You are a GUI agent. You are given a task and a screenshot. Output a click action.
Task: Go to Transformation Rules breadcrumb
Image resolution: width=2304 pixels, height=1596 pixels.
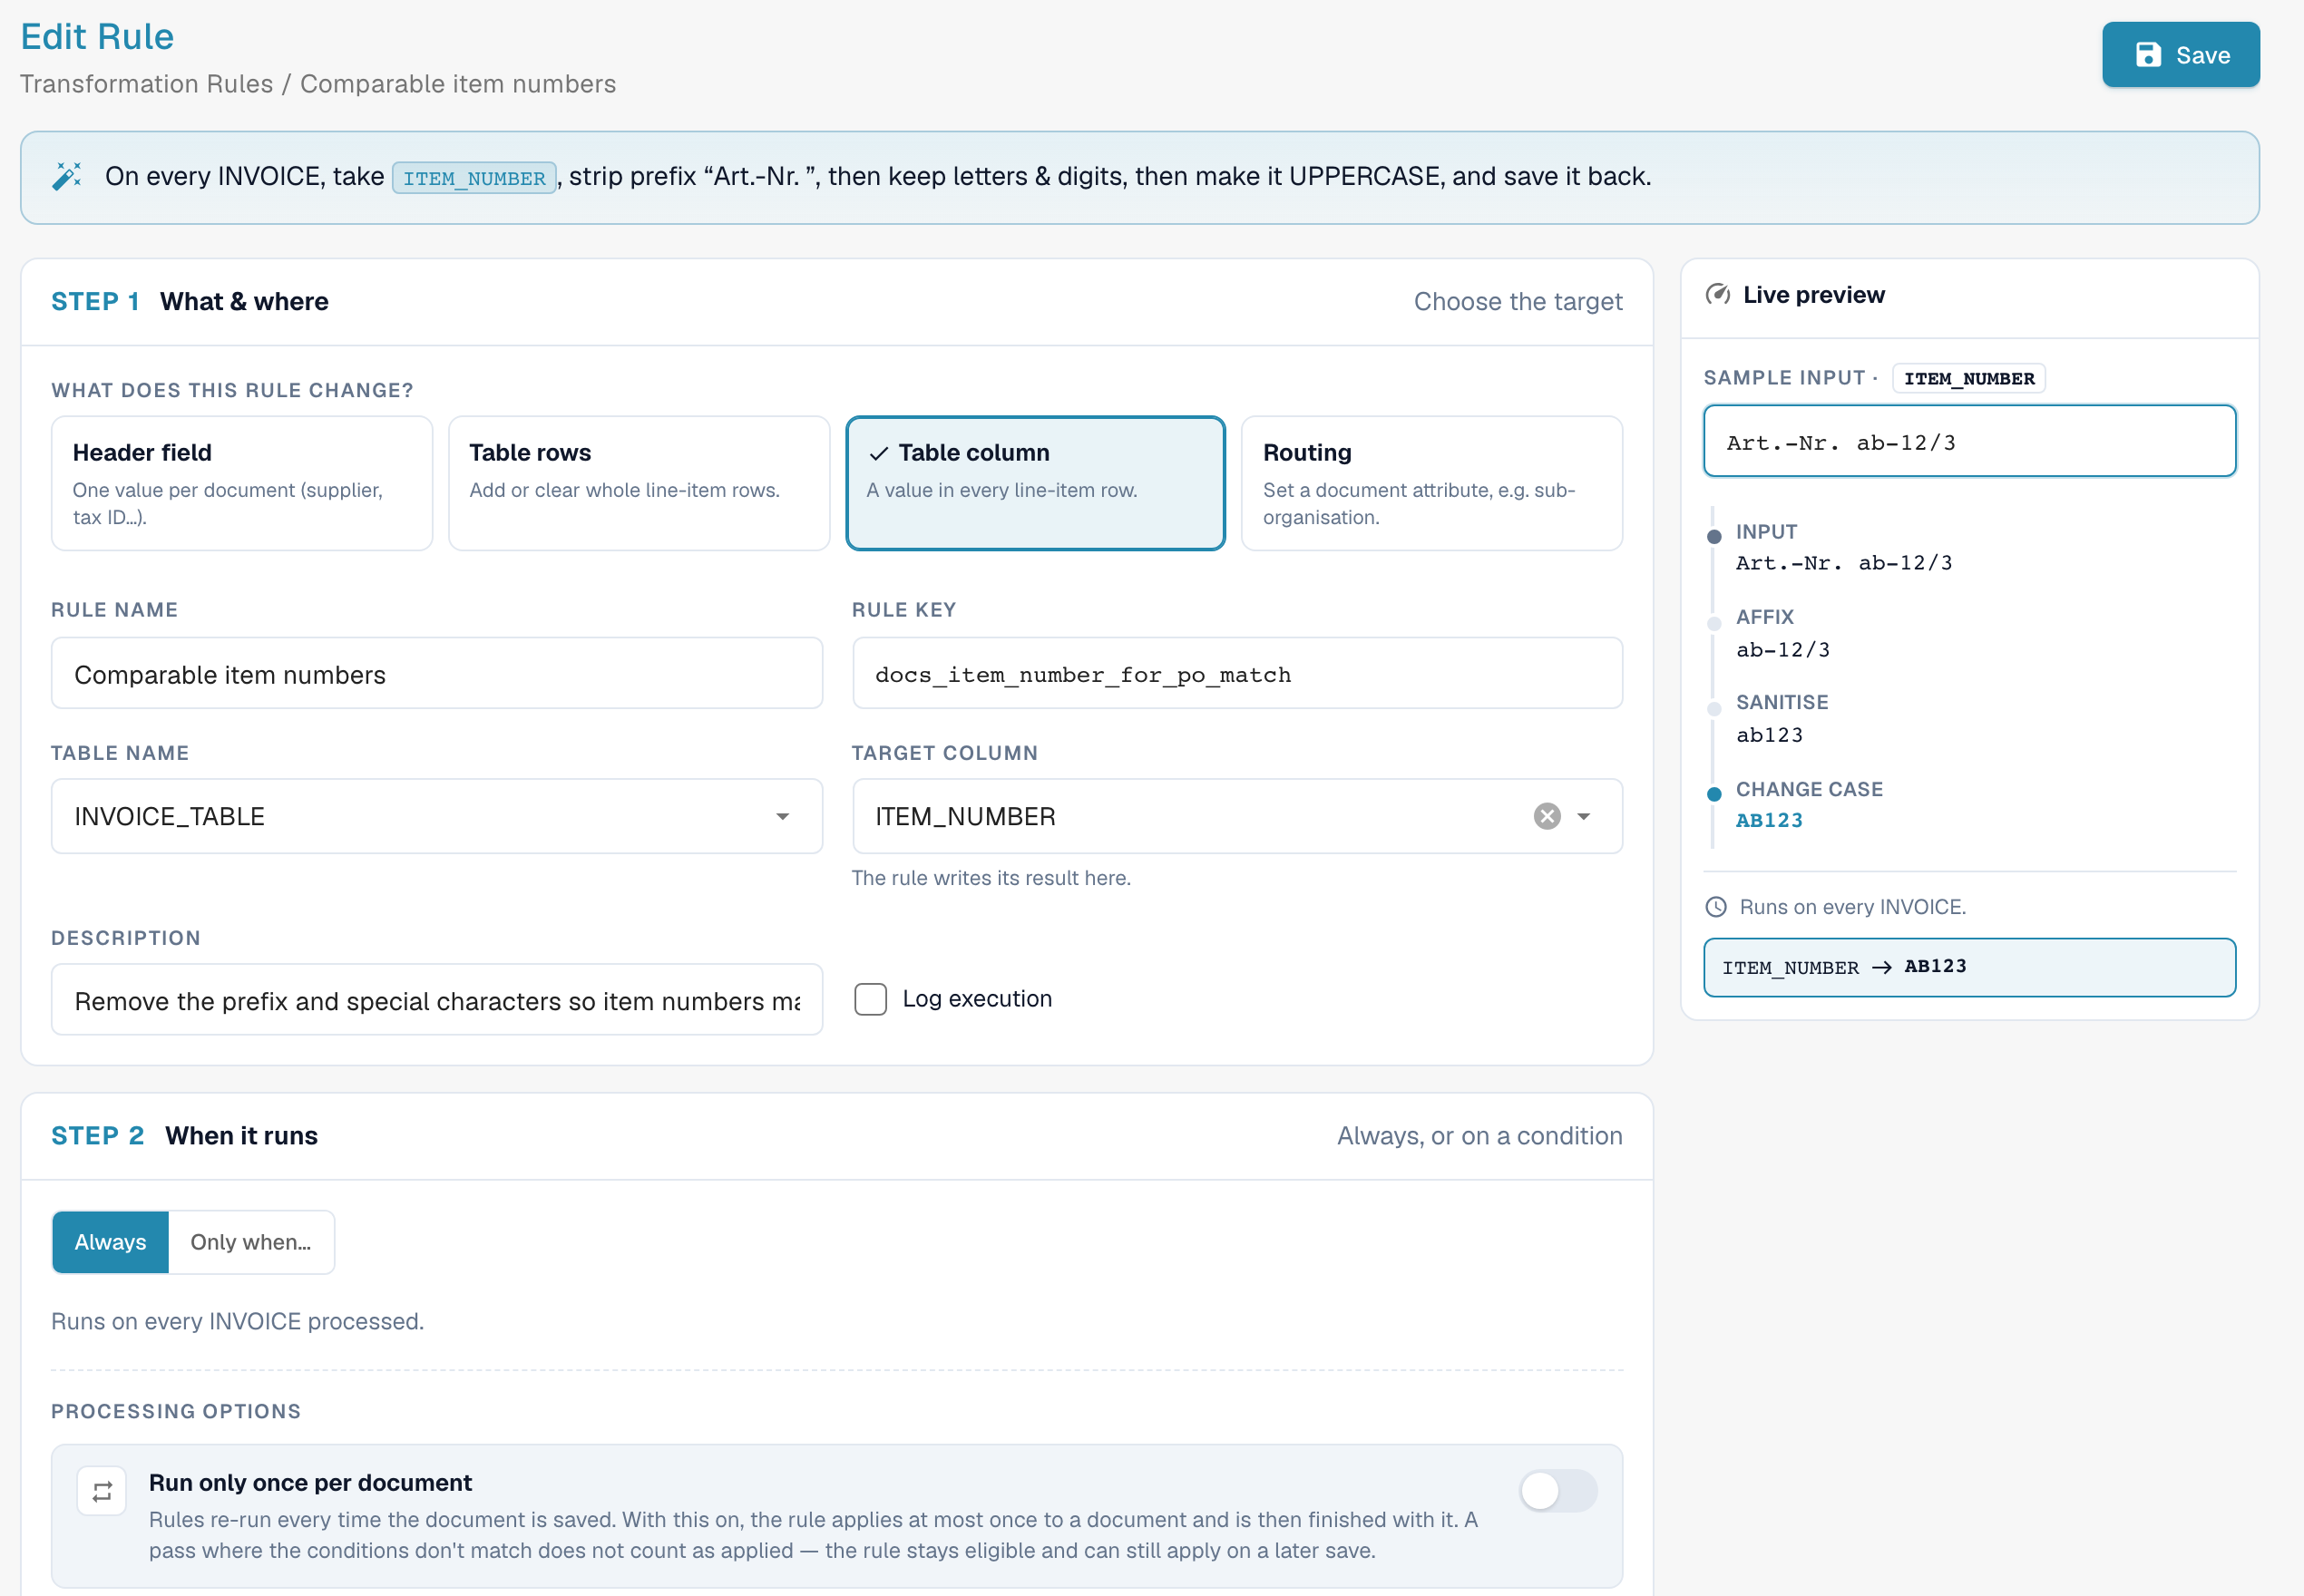tap(146, 84)
